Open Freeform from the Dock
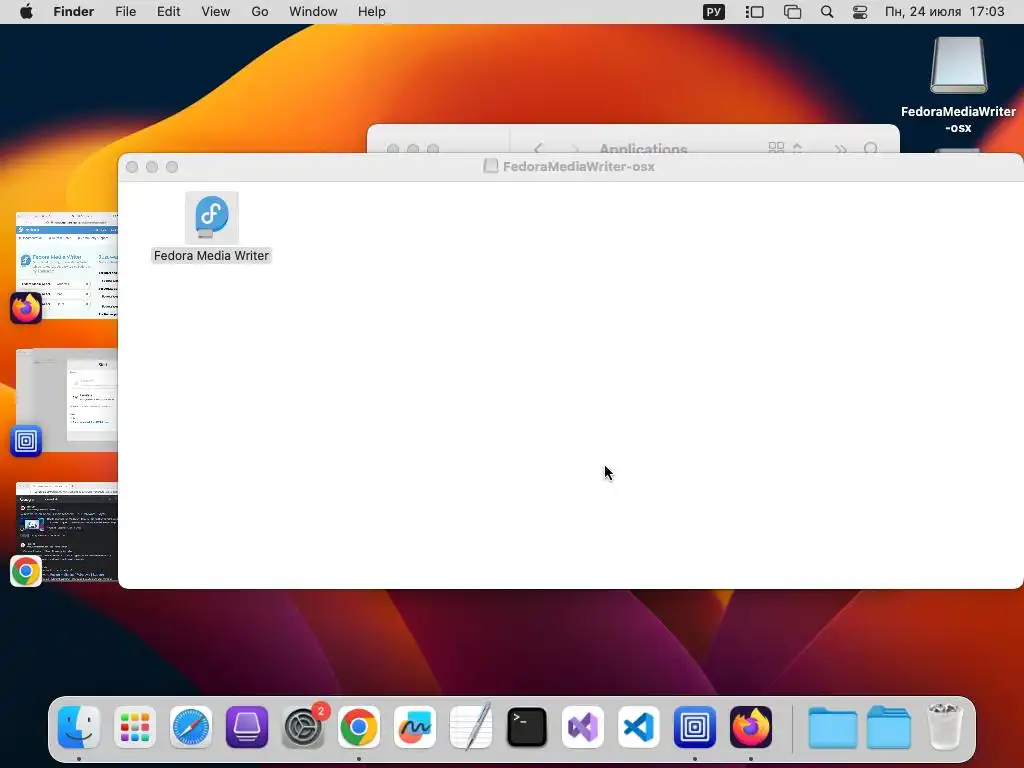 pos(415,727)
